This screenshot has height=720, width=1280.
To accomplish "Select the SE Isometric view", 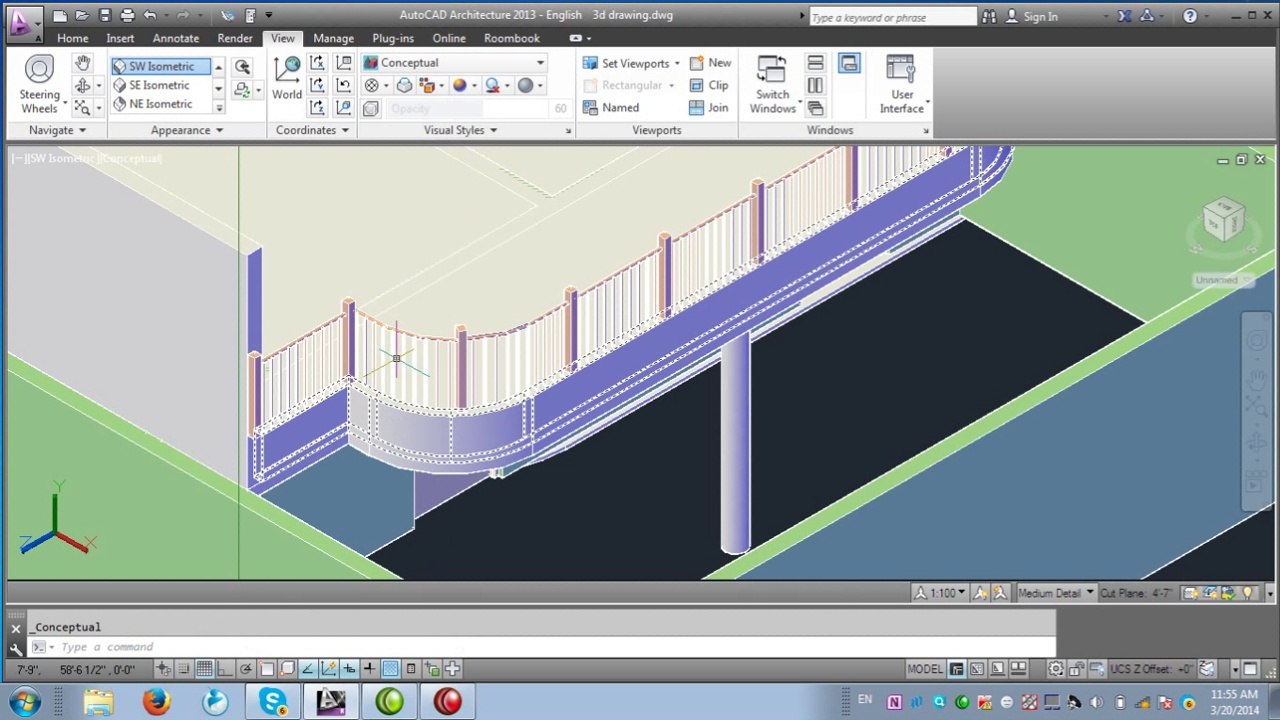I will (x=160, y=85).
